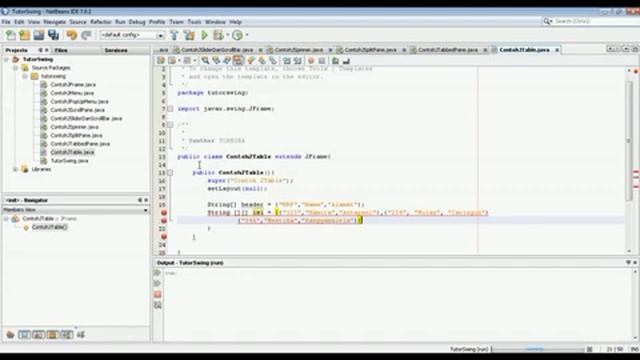Toggle Show Static Members filter in Navigator
The width and height of the screenshot is (640, 360).
point(38,335)
